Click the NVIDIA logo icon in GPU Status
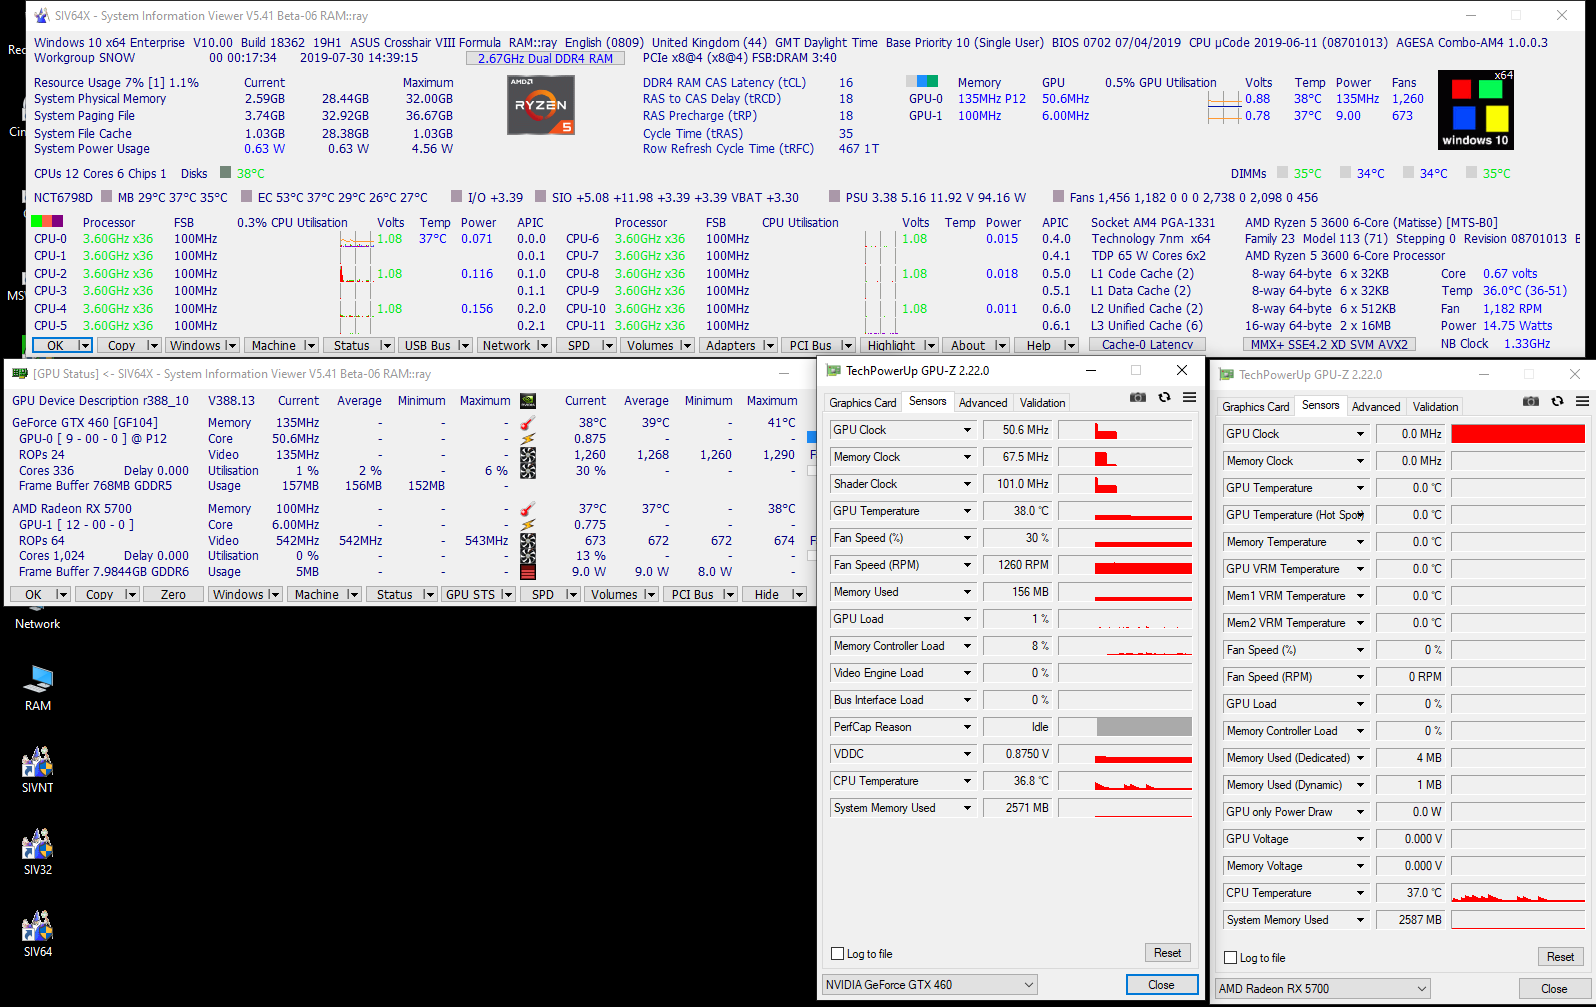Screen dimensions: 1596x1007 [x=528, y=401]
